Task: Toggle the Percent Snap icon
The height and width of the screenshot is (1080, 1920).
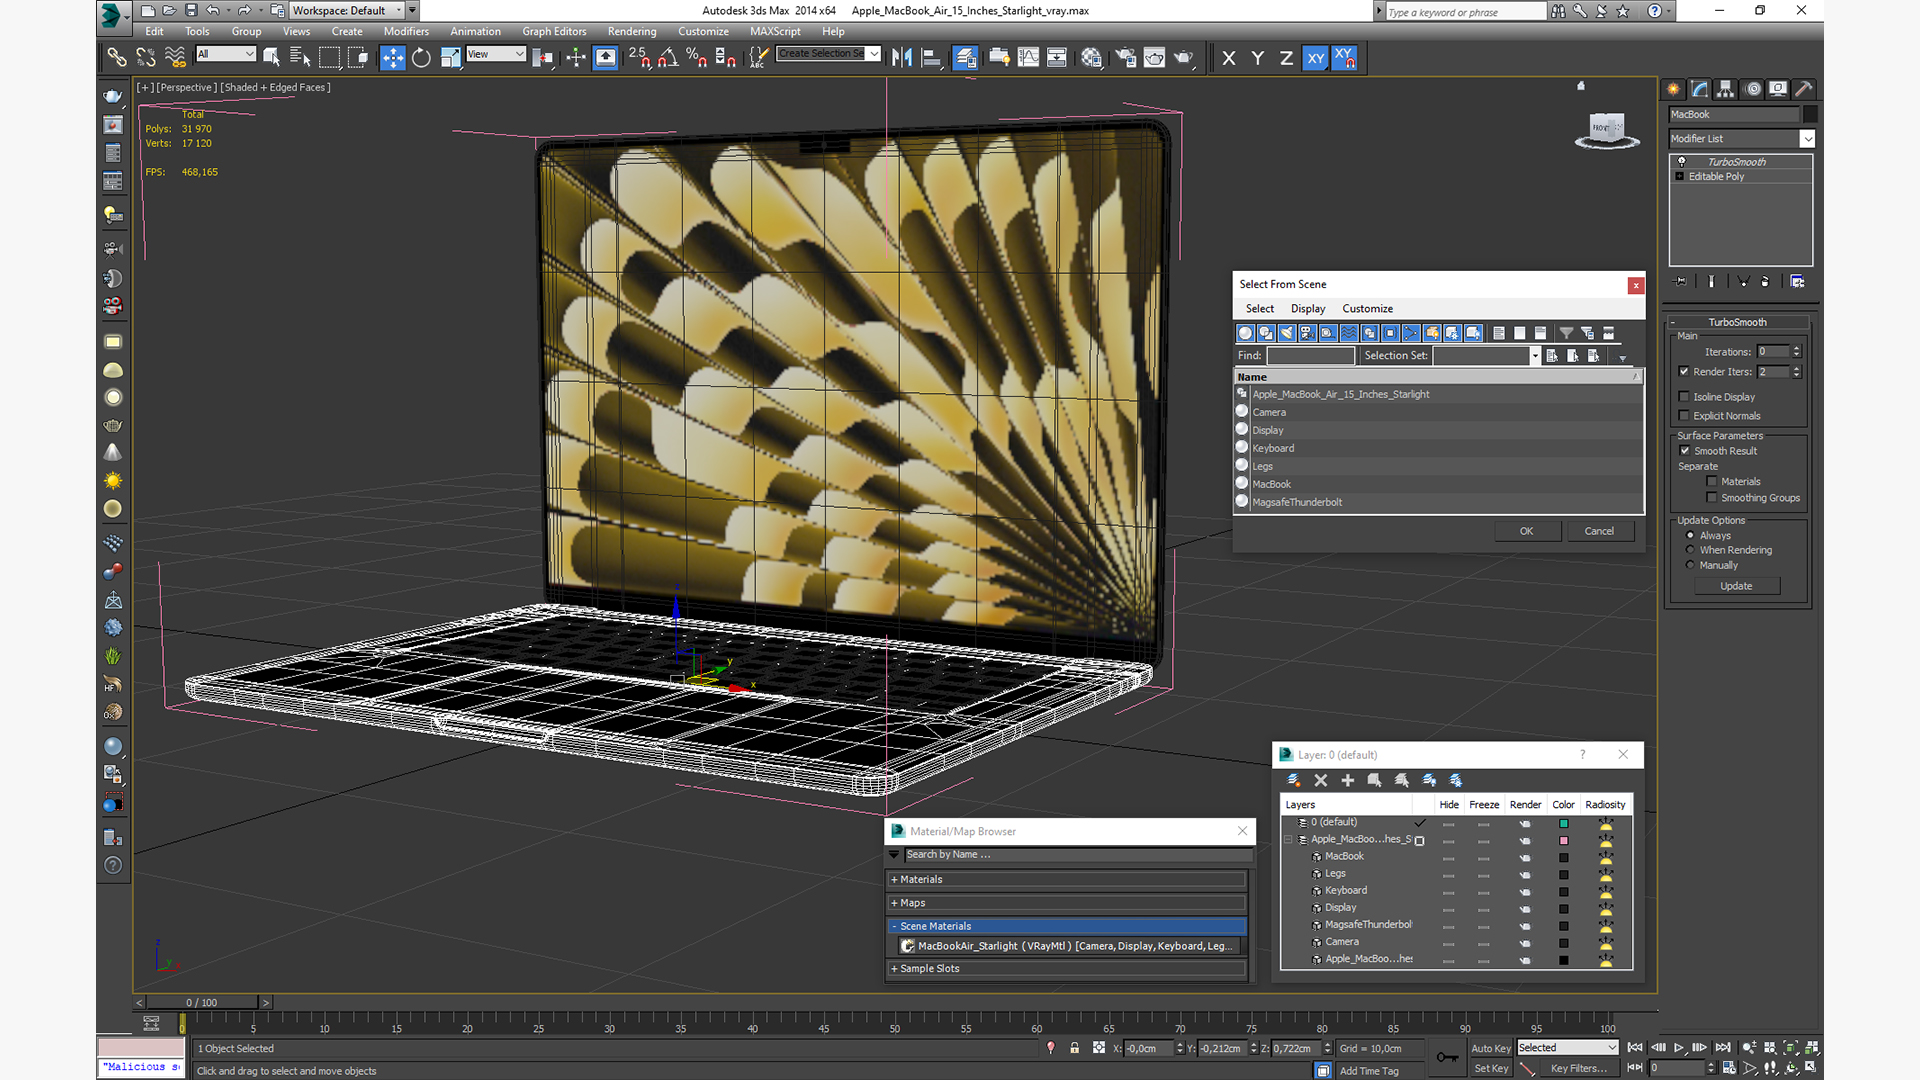Action: point(697,58)
